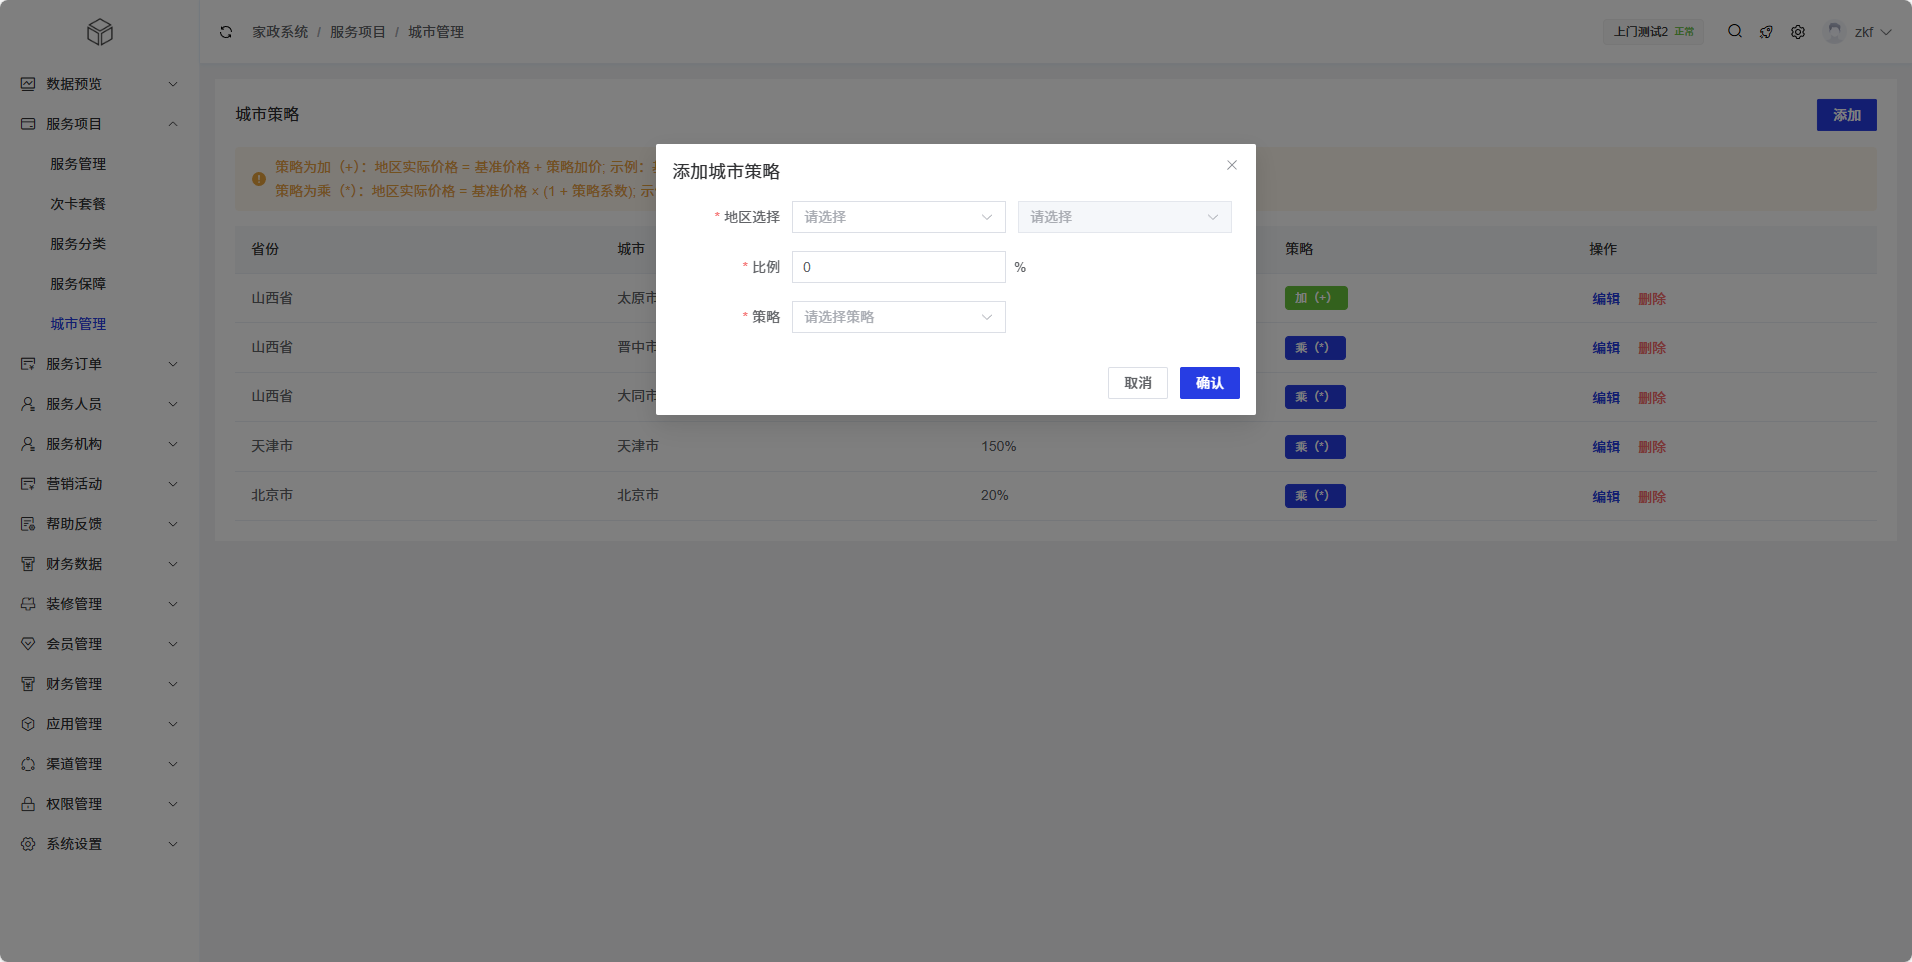Delete the 北京市 row
Image resolution: width=1912 pixels, height=962 pixels.
tap(1652, 497)
